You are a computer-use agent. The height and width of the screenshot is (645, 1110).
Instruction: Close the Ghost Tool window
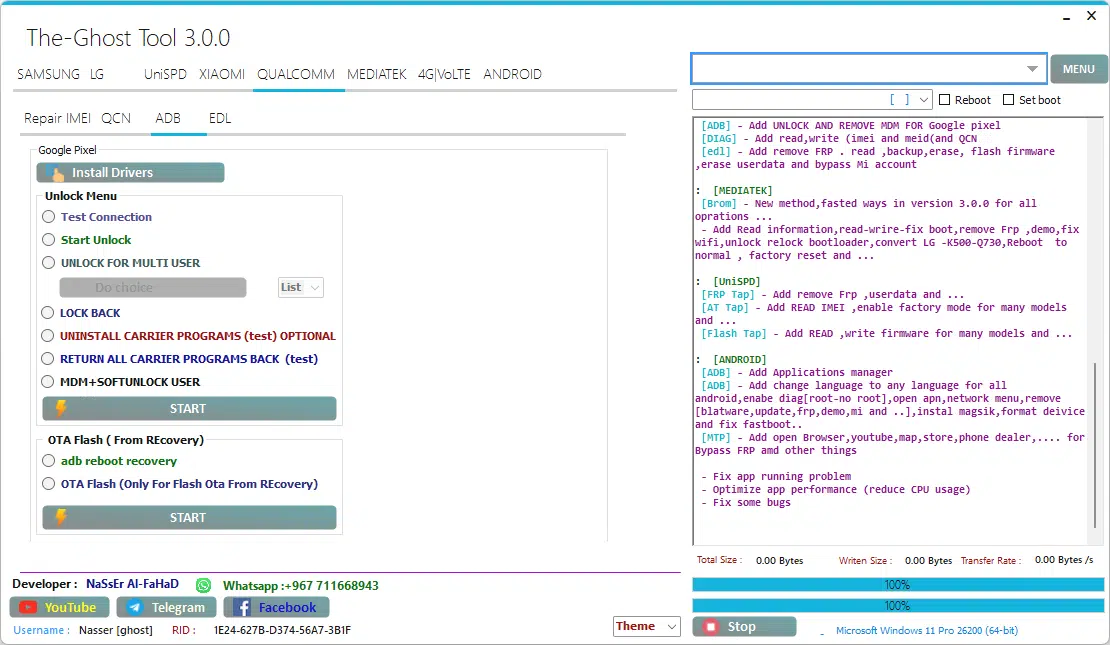tap(1092, 16)
